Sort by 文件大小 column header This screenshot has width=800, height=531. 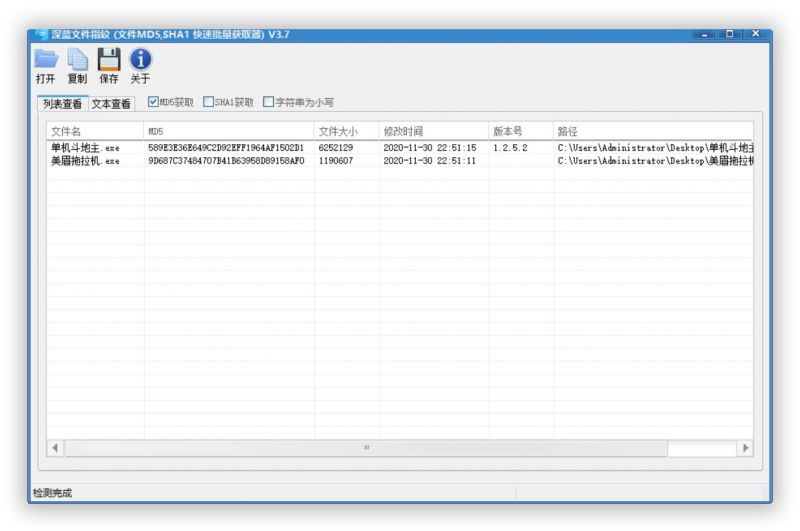click(x=346, y=131)
